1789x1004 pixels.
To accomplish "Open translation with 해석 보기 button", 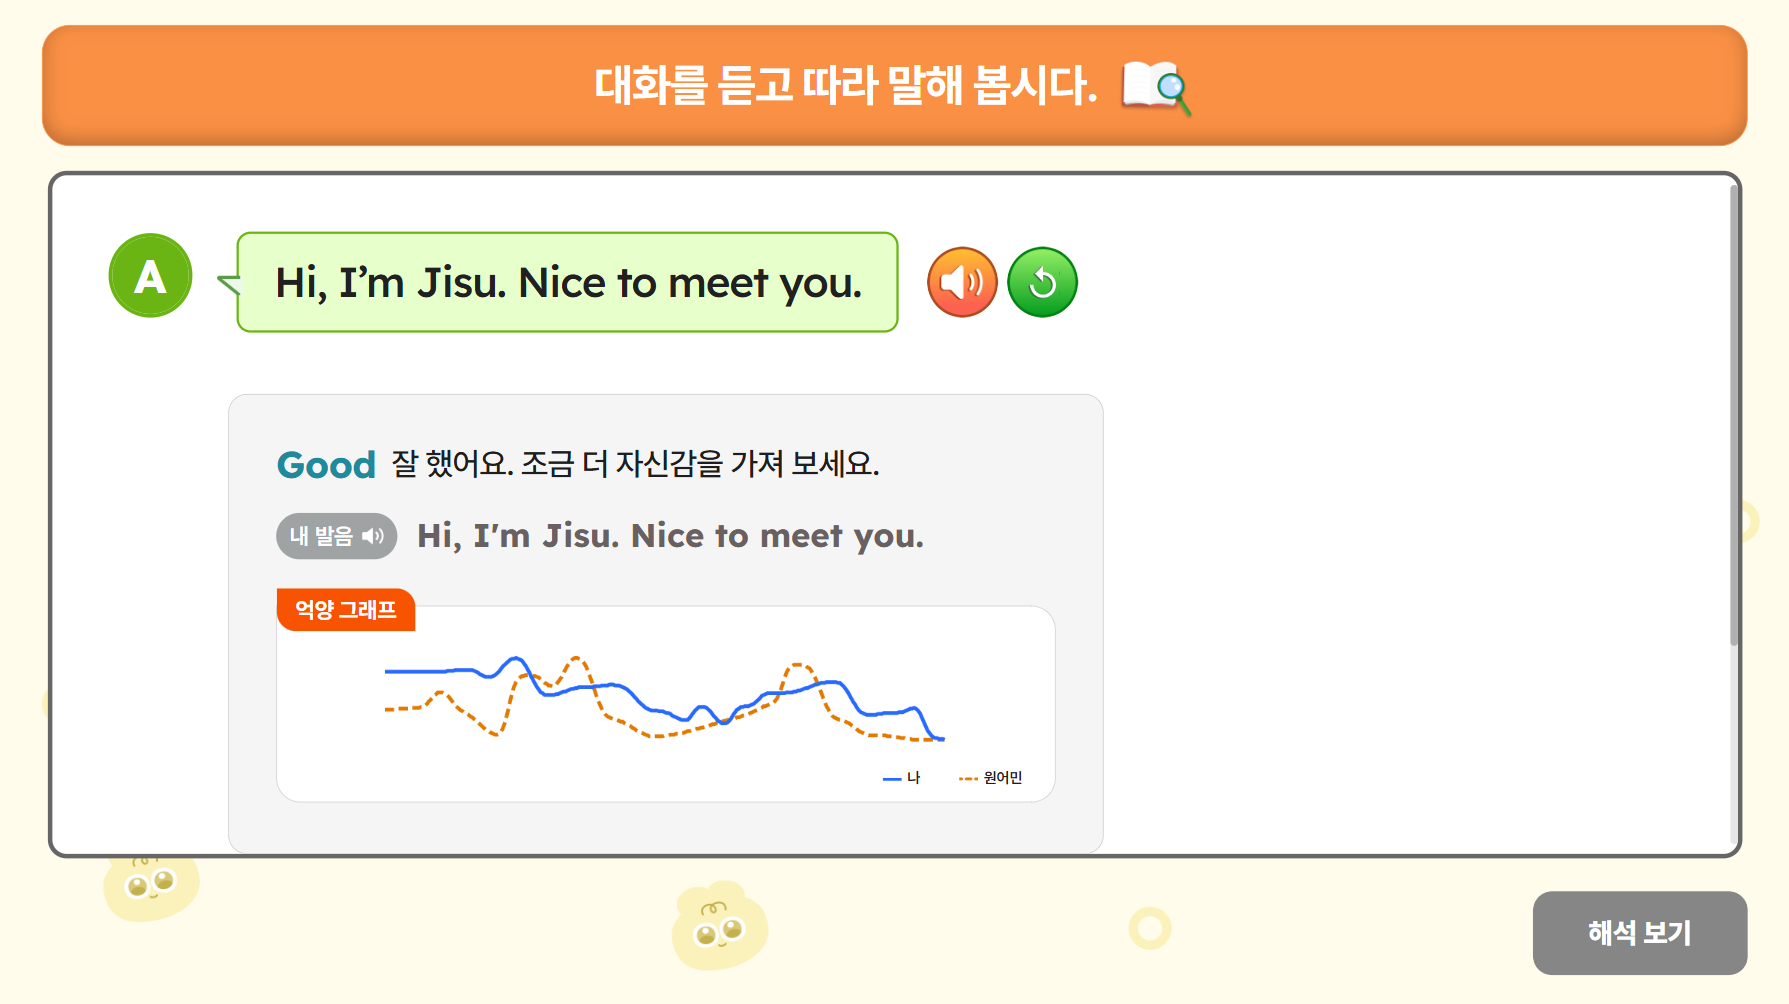I will pos(1639,932).
